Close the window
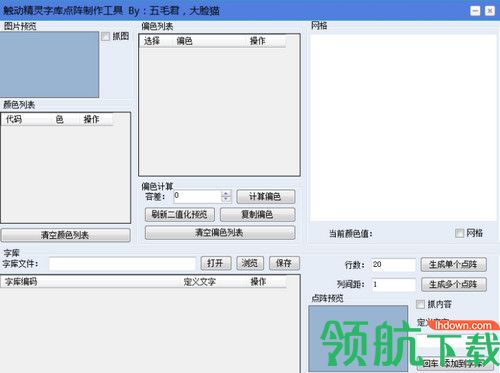Screen dimensions: 500x373 click(x=490, y=11)
